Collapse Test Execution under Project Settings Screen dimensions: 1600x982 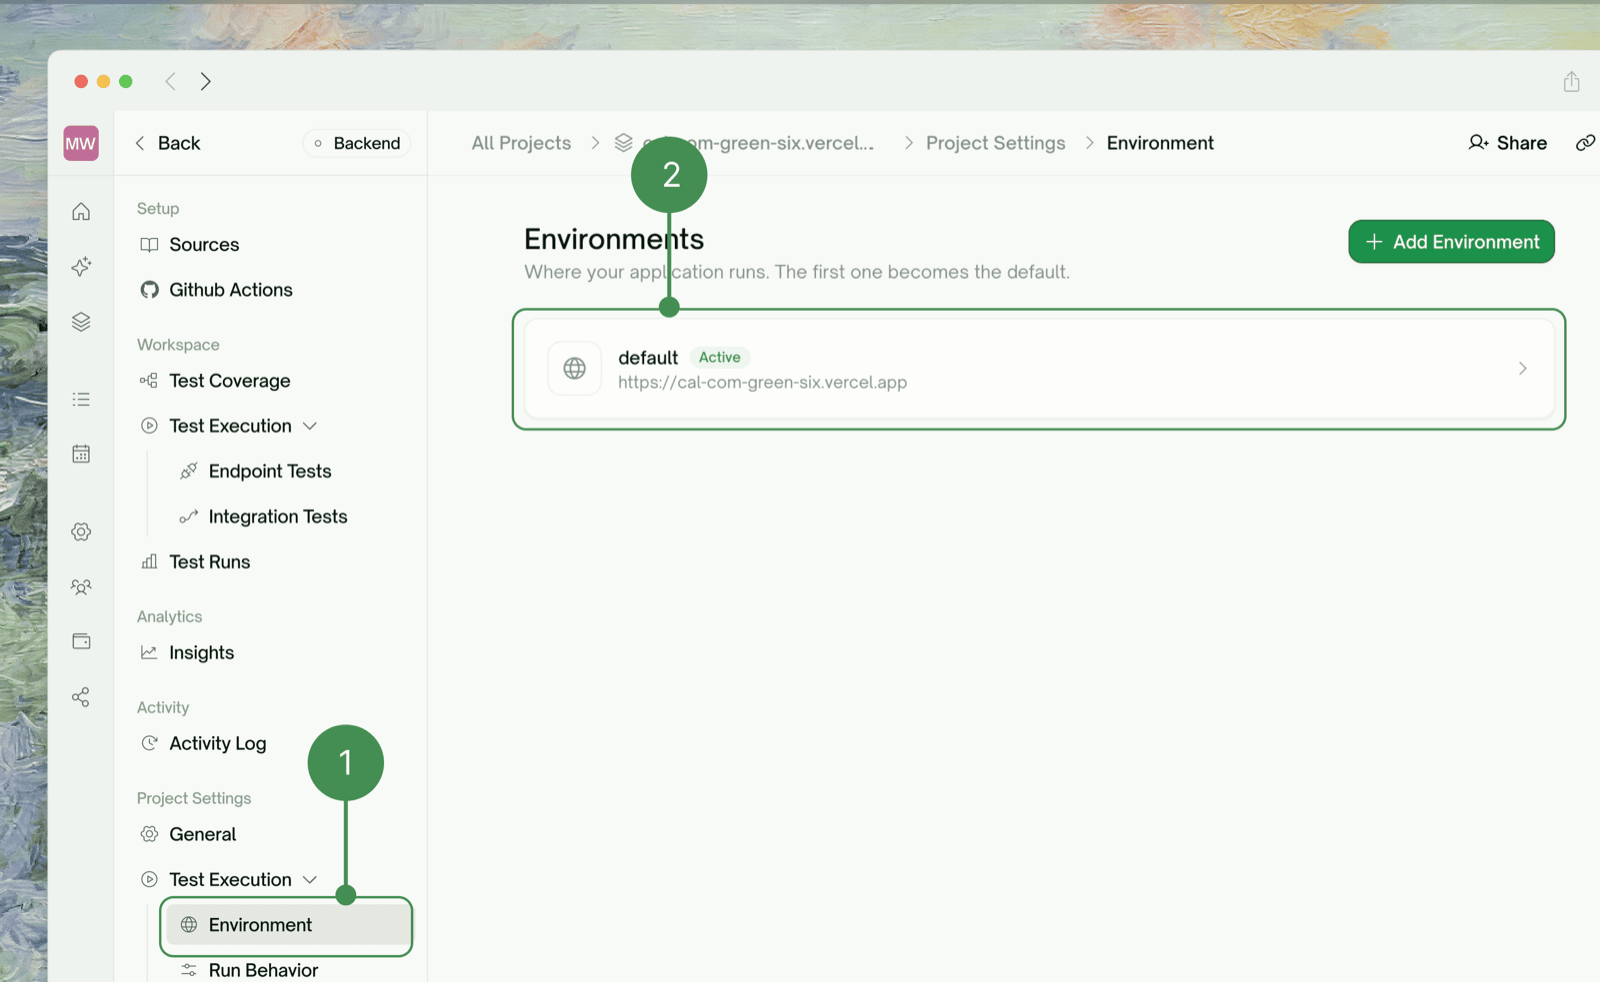click(x=310, y=880)
